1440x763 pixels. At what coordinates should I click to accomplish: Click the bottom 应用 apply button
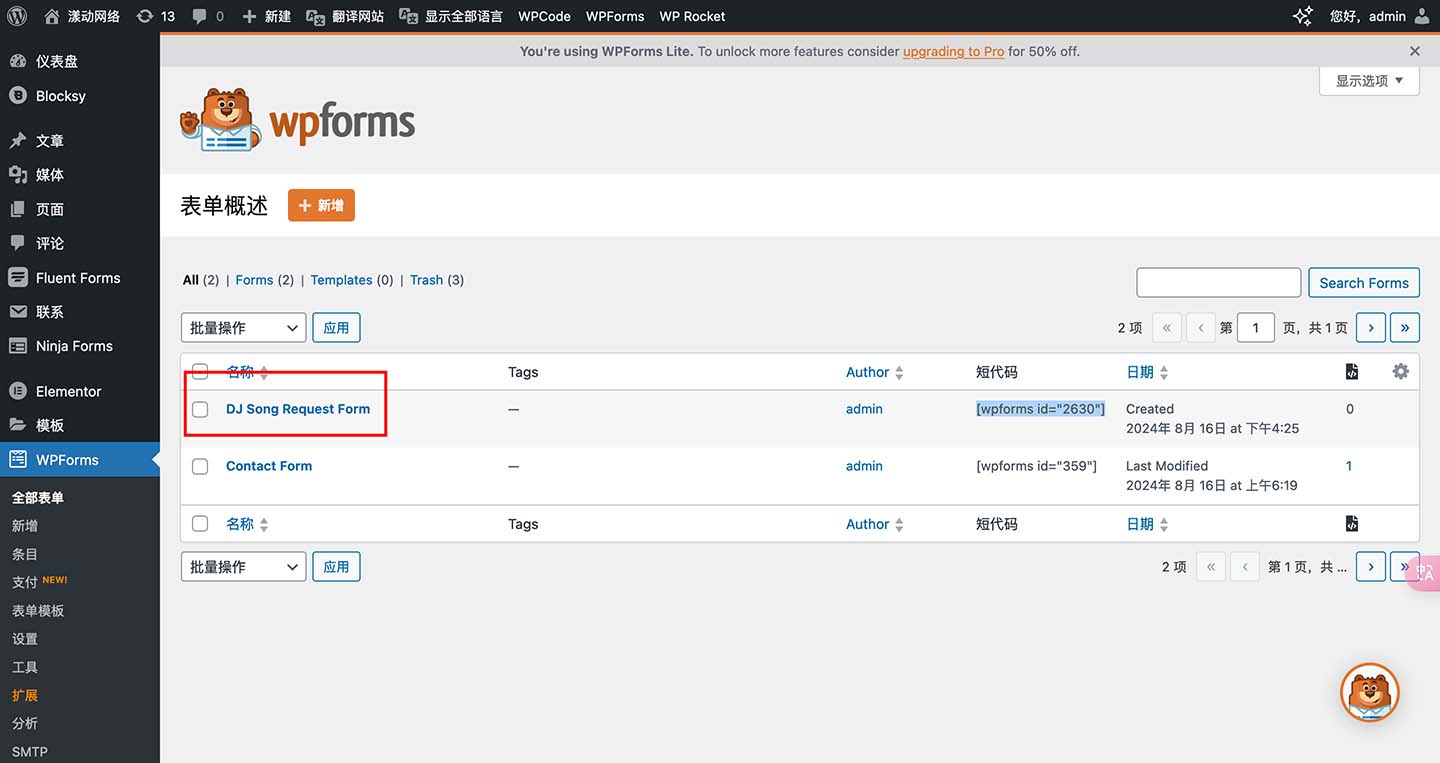(x=336, y=566)
